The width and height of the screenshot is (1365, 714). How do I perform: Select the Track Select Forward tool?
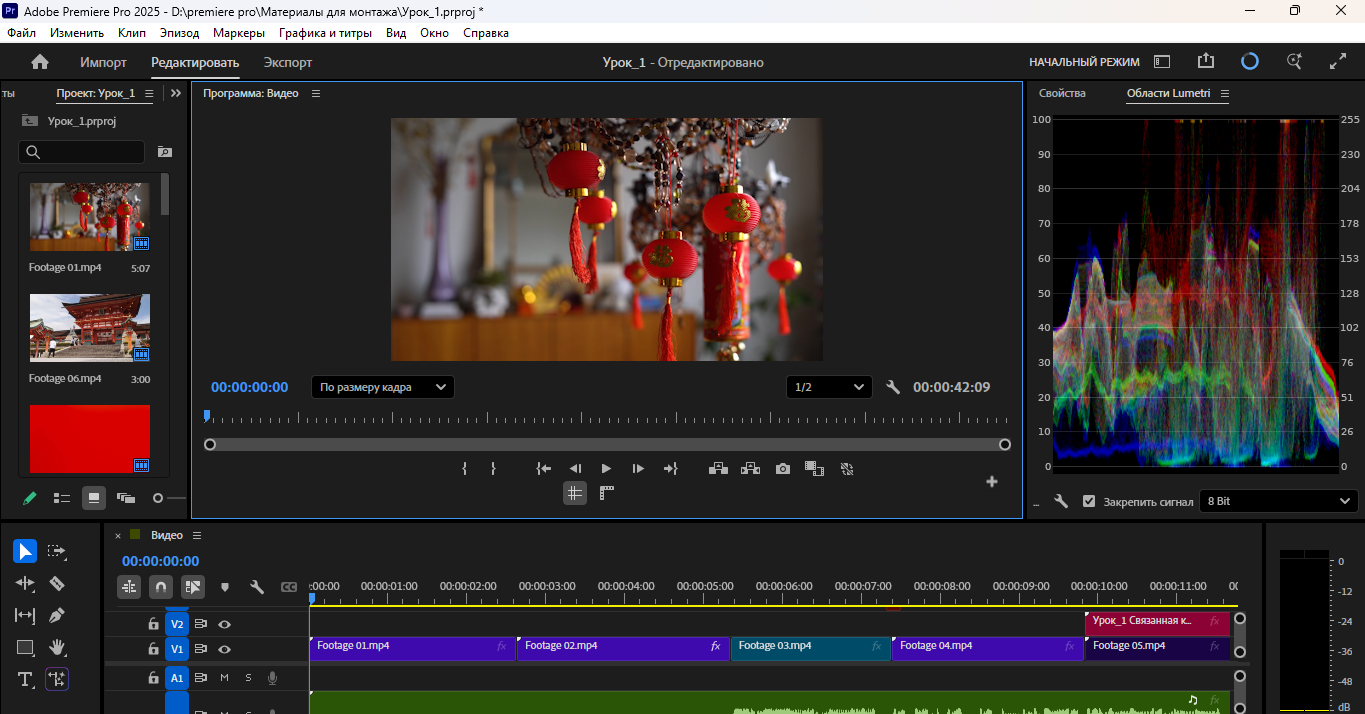[57, 551]
